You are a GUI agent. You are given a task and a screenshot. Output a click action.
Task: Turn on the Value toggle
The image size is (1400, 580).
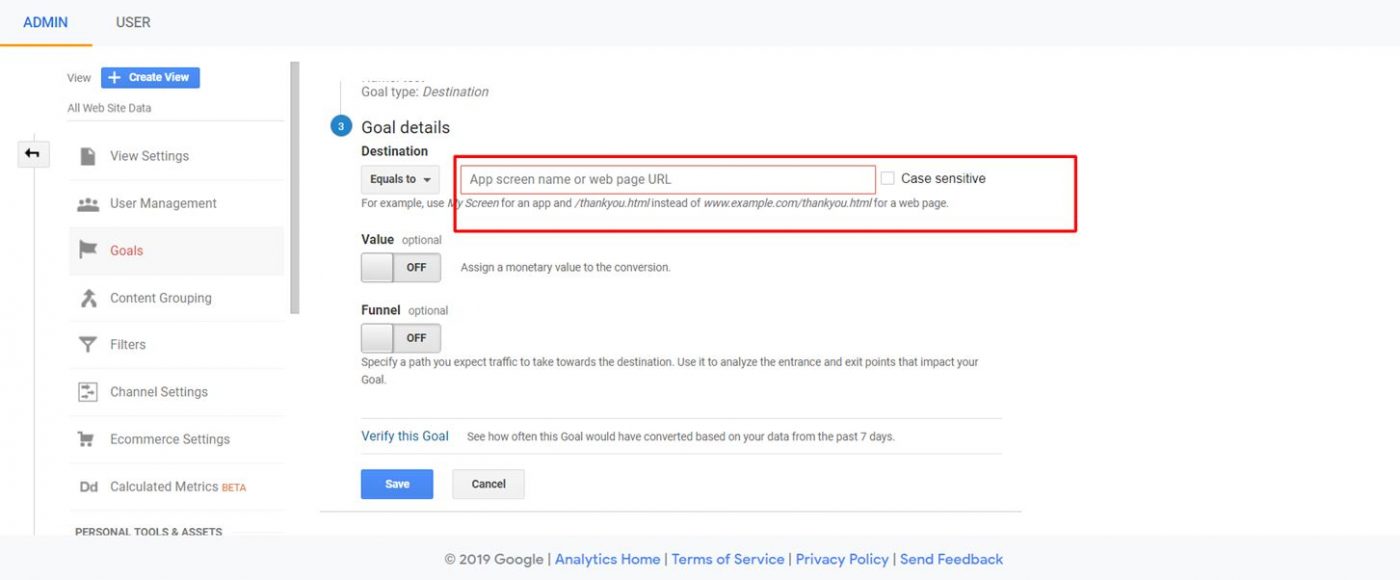click(400, 267)
